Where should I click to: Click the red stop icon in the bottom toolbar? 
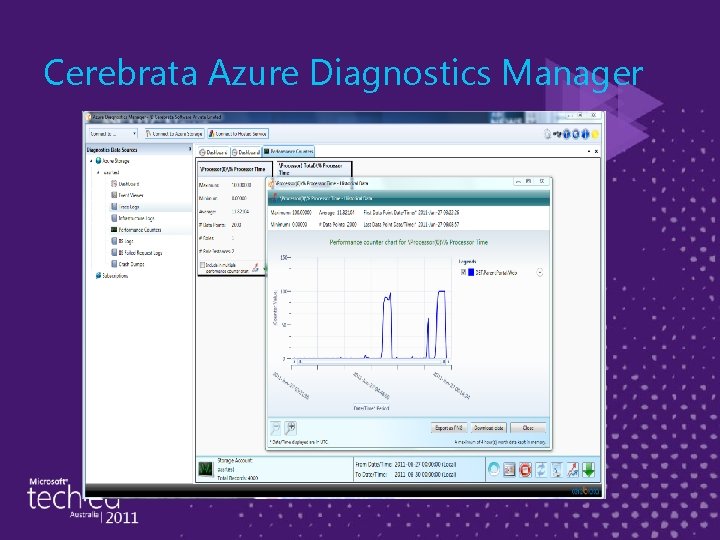pyautogui.click(x=525, y=469)
